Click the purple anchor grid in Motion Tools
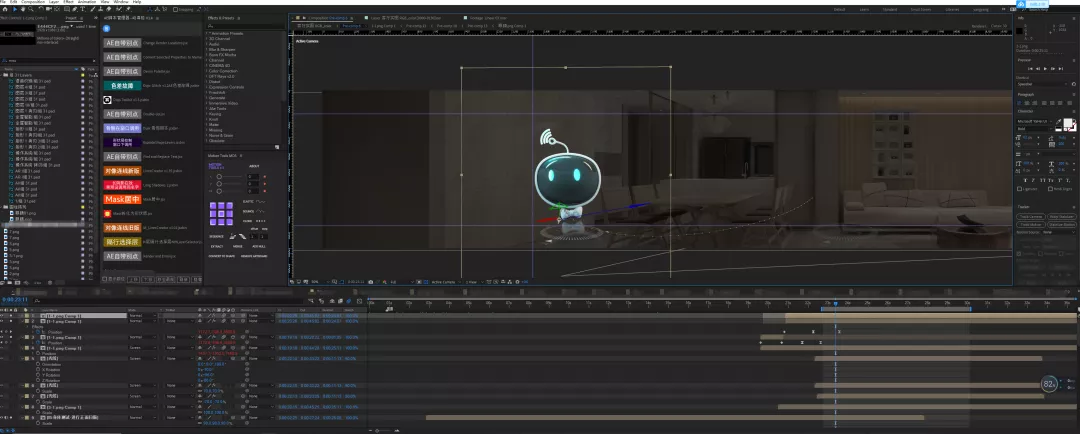This screenshot has height=434, width=1080. [x=222, y=214]
